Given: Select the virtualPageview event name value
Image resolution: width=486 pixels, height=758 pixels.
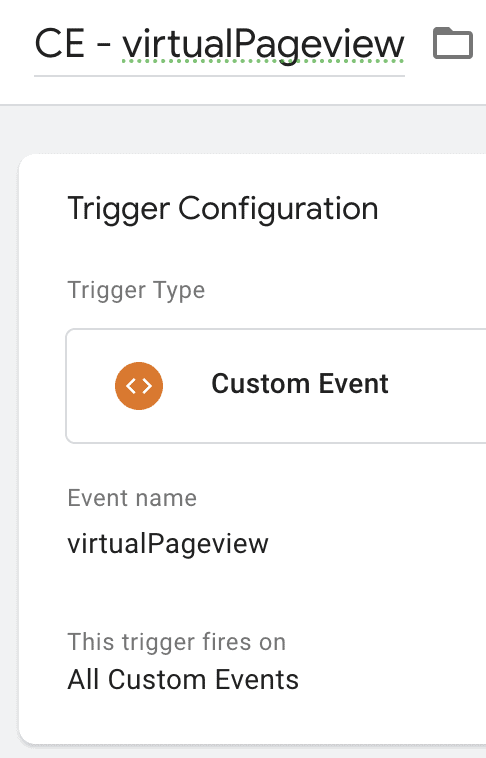Looking at the screenshot, I should click(168, 544).
